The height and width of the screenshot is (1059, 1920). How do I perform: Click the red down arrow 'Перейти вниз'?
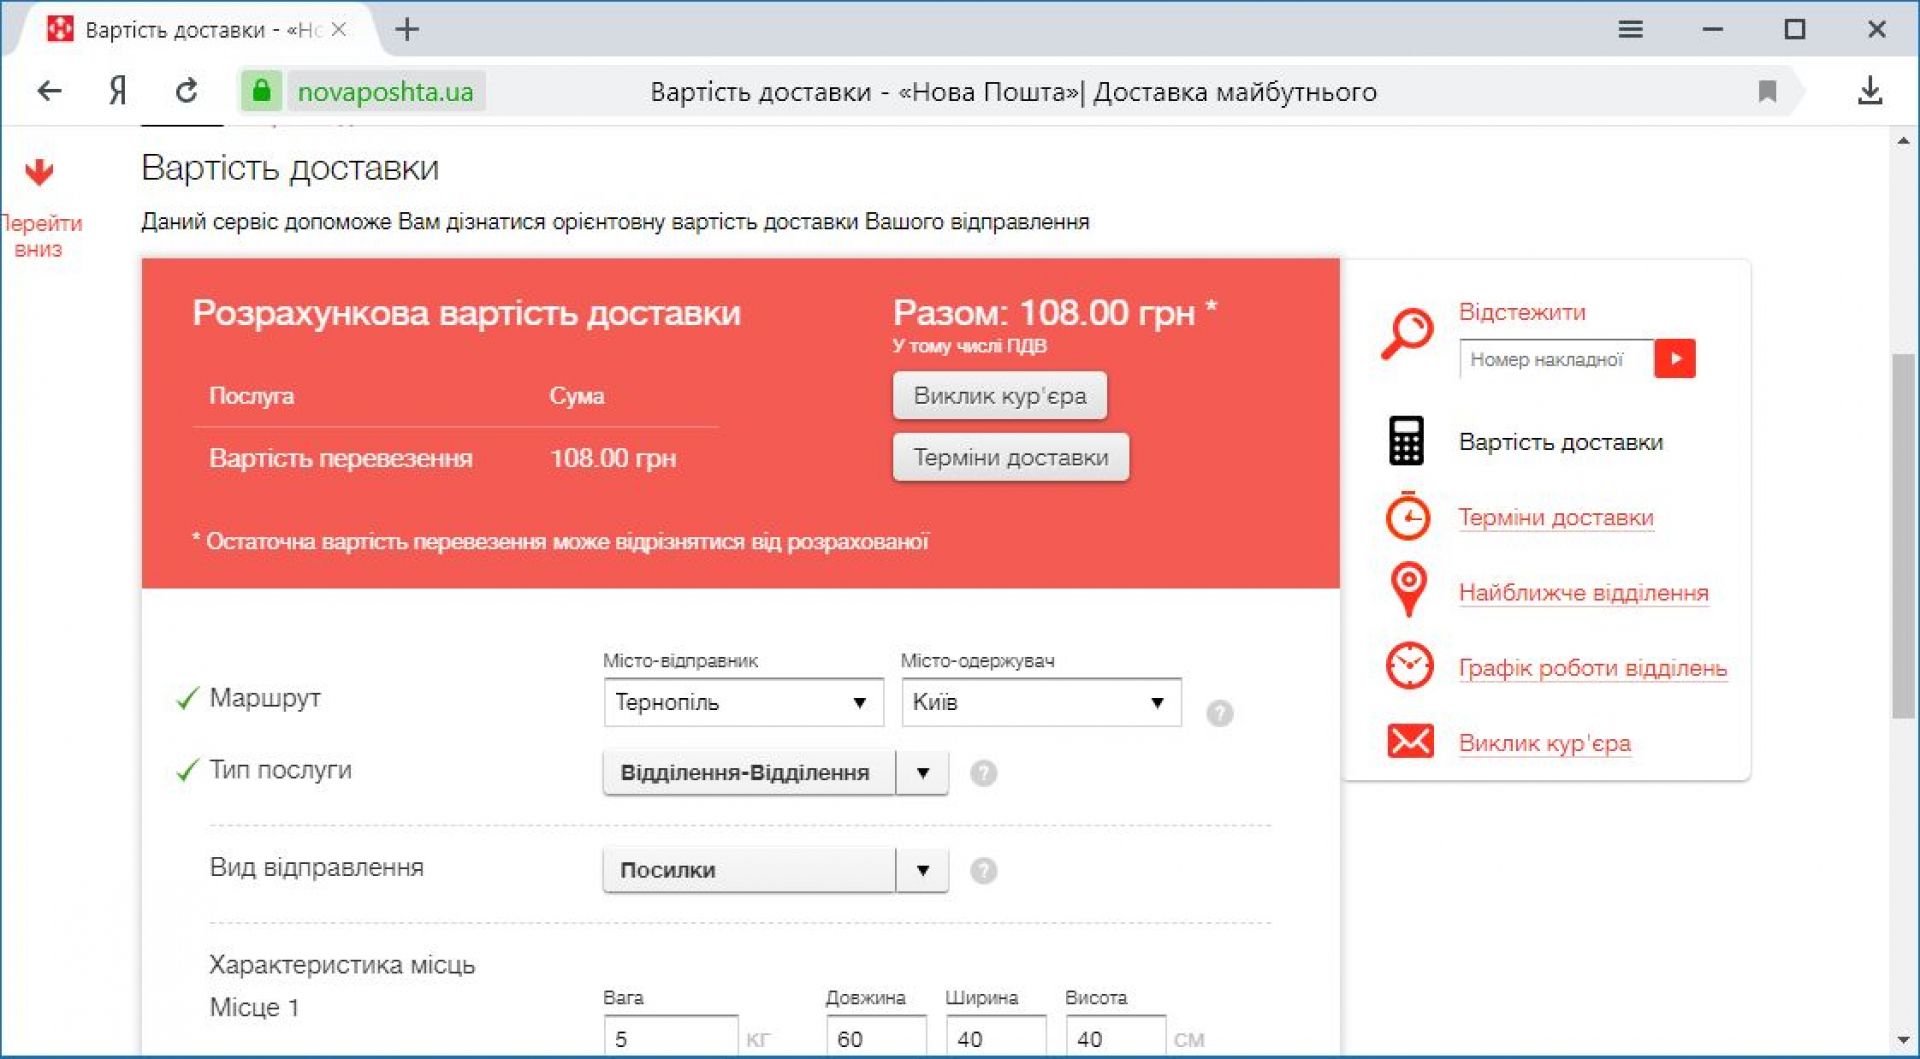(x=39, y=173)
